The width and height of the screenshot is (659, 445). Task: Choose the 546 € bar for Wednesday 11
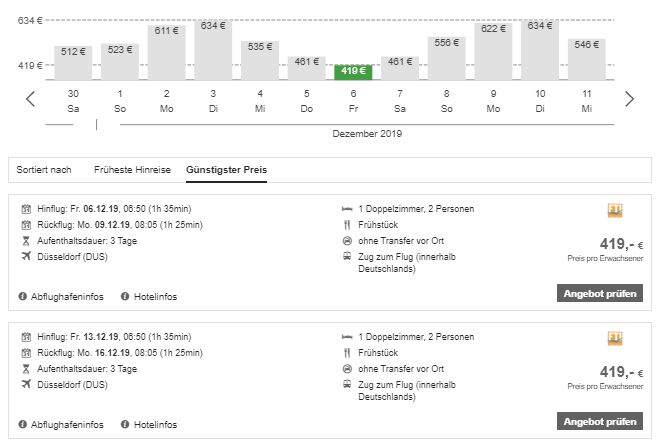point(587,59)
